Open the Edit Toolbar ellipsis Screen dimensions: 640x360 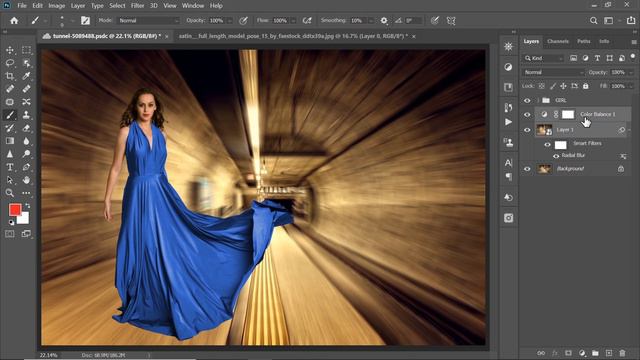(26, 193)
